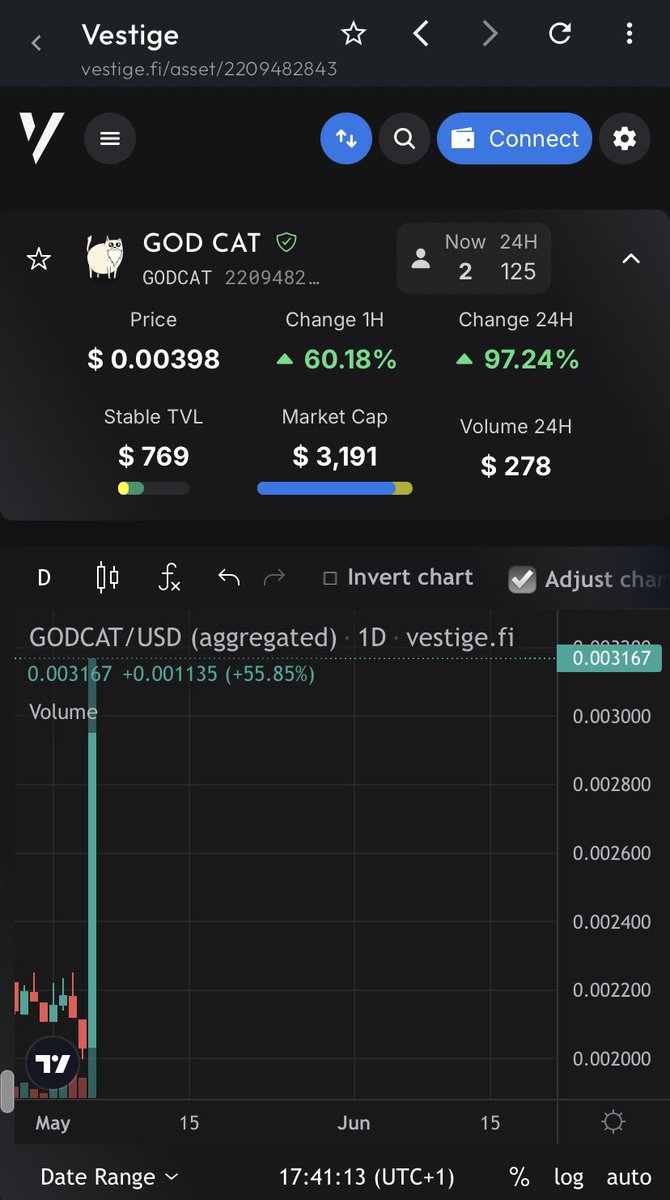Open browser three-dot overflow menu
This screenshot has width=670, height=1200.
point(629,34)
